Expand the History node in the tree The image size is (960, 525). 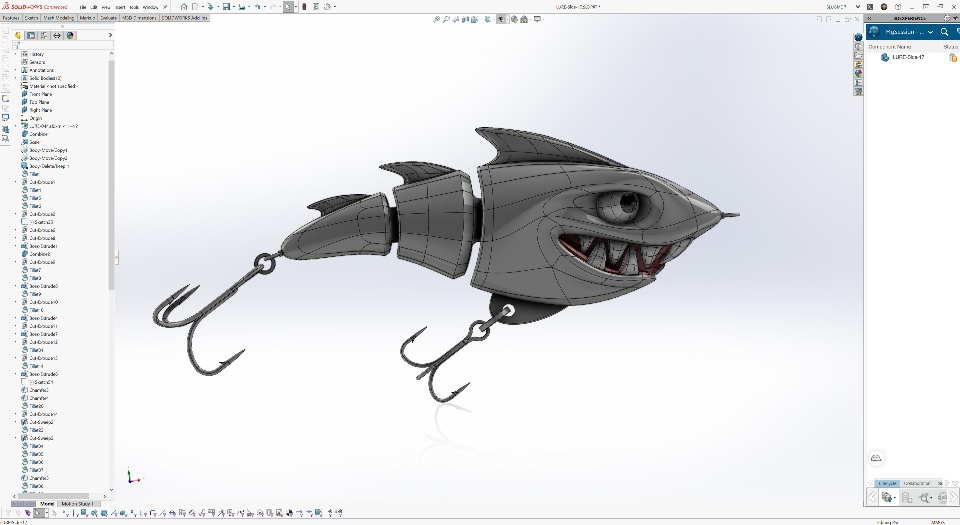pos(14,54)
